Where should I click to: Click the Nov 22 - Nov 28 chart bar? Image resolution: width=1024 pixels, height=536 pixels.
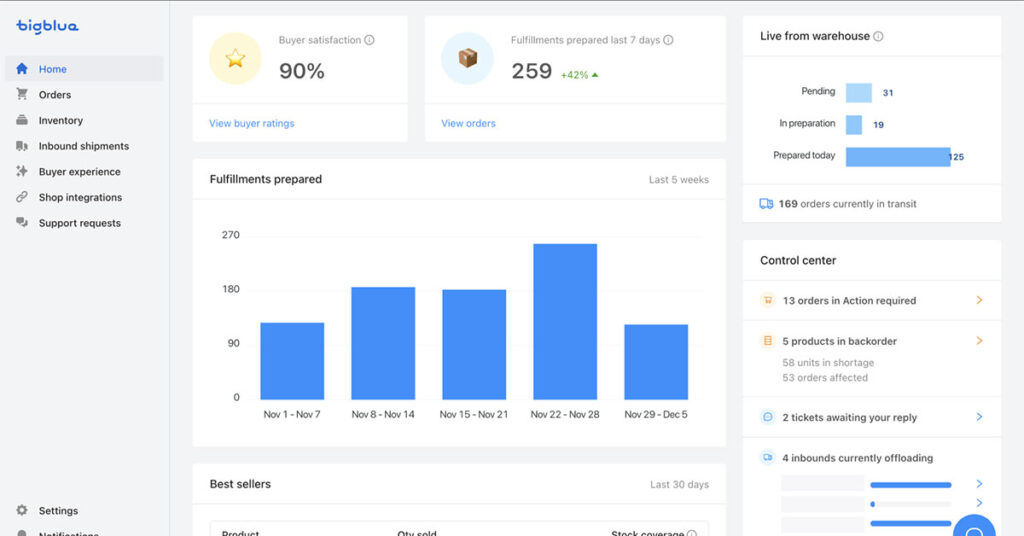click(565, 321)
